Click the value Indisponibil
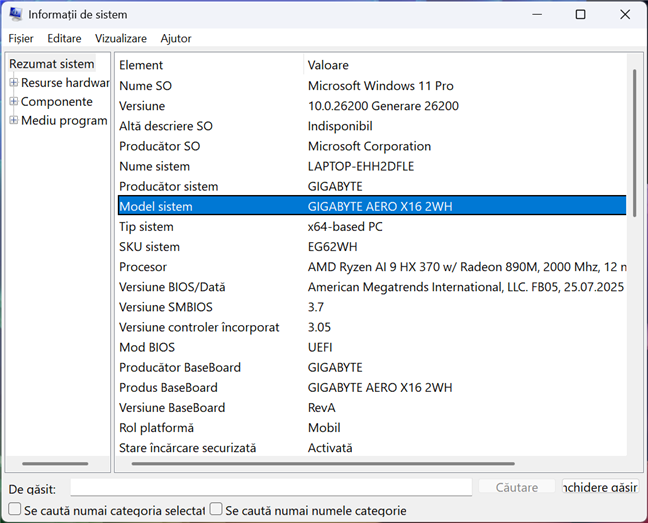 tap(340, 126)
